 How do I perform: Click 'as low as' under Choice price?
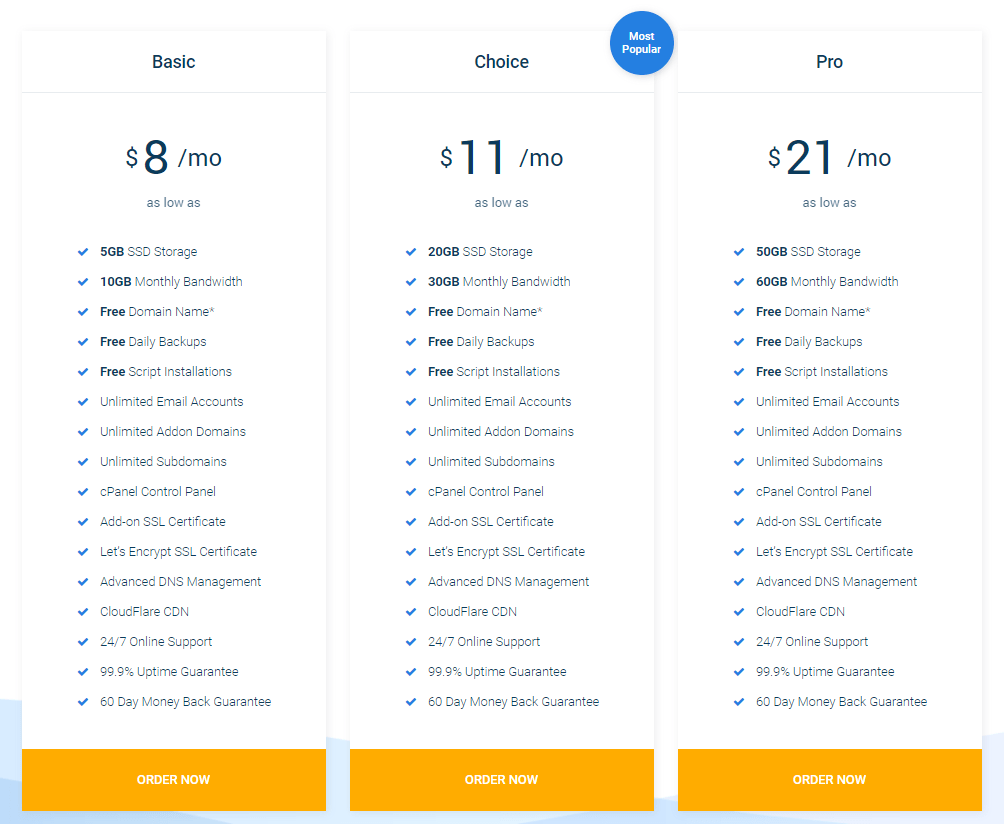pos(501,203)
